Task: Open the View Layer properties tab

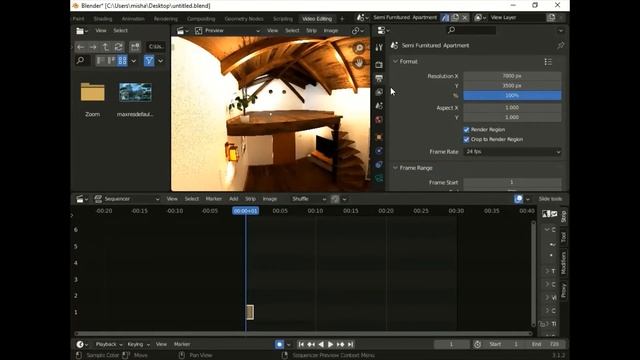Action: [379, 92]
